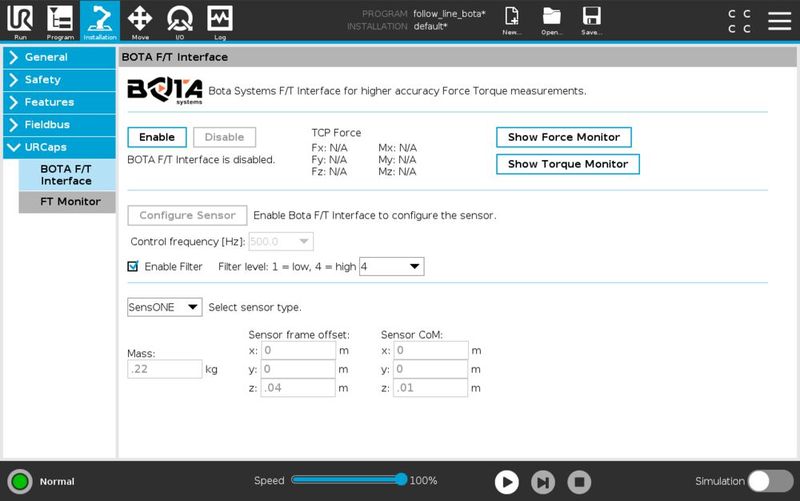Viewport: 800px width, 501px height.
Task: Toggle the Enable Filter checkbox
Action: 133,266
